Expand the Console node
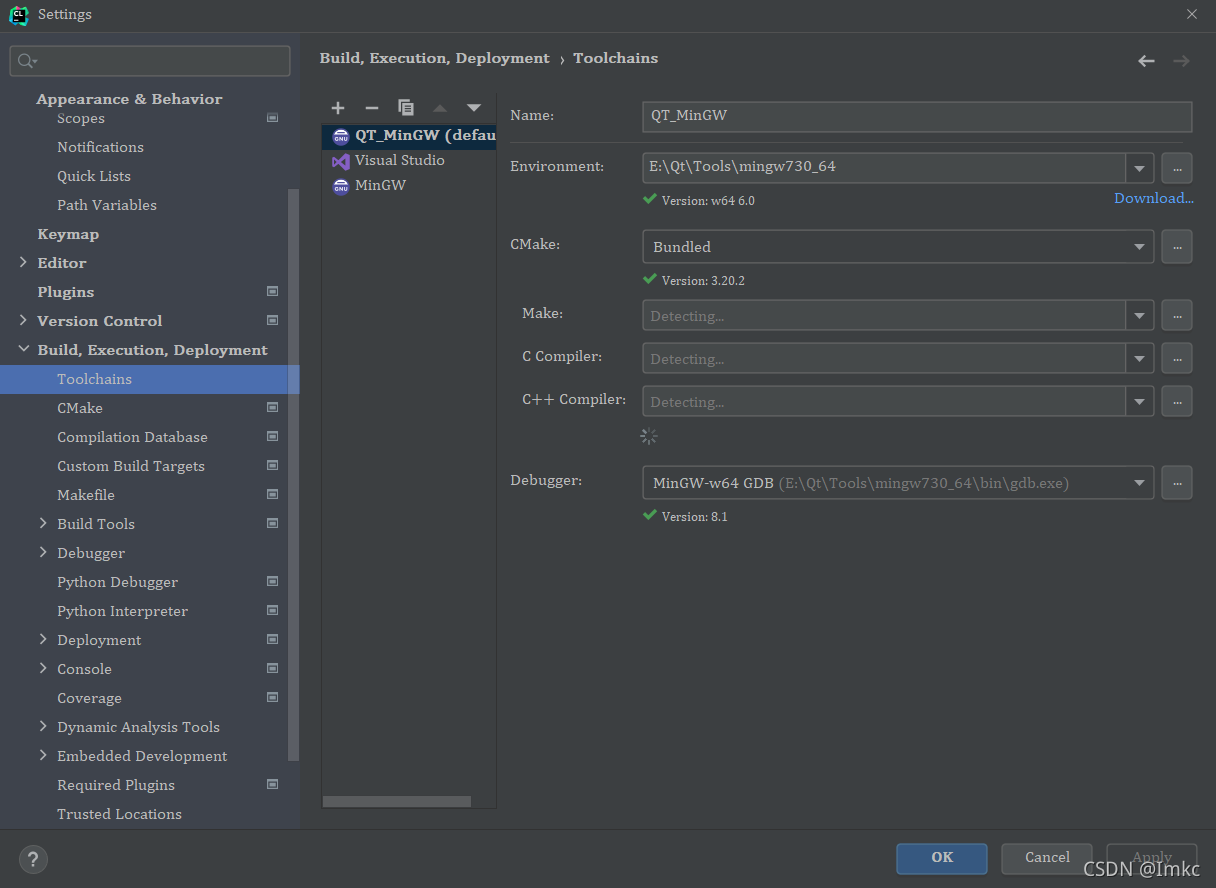The image size is (1216, 888). click(x=43, y=669)
